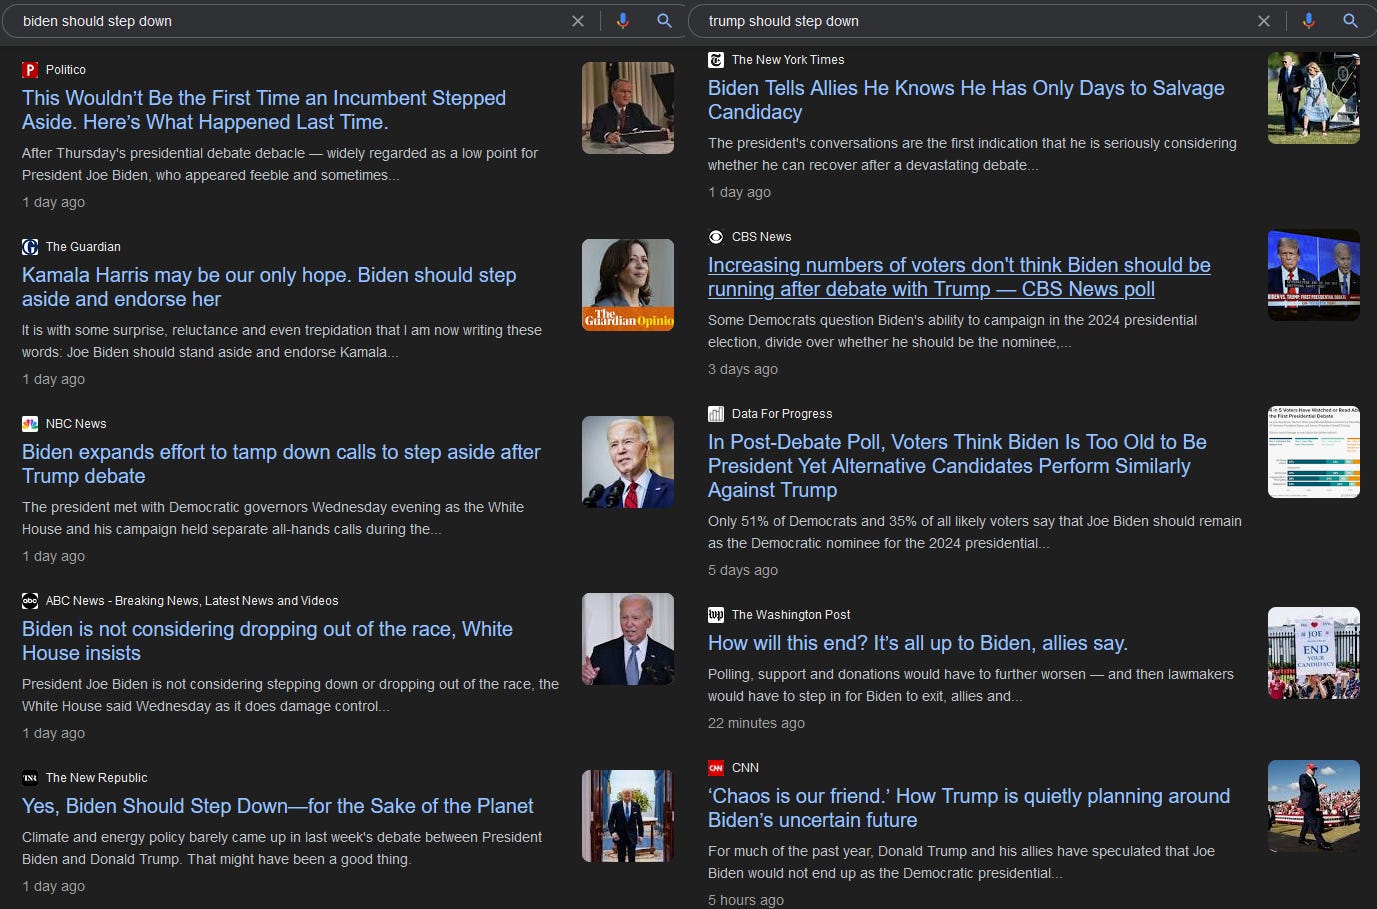The height and width of the screenshot is (909, 1377).
Task: Click 'The New Republic' source name
Action: [x=96, y=778]
